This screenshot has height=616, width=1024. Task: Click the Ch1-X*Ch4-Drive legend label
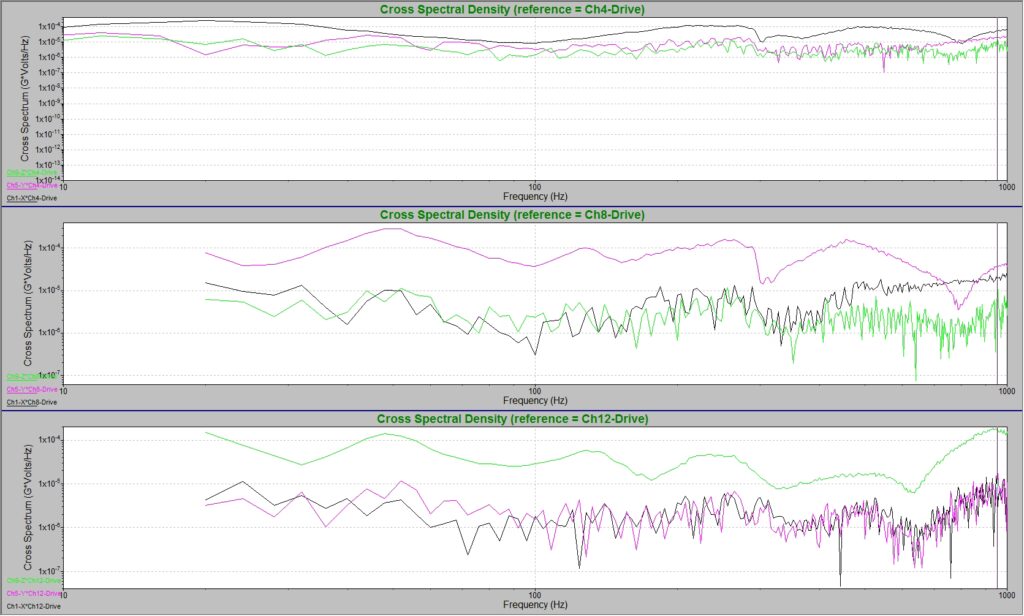pos(31,199)
